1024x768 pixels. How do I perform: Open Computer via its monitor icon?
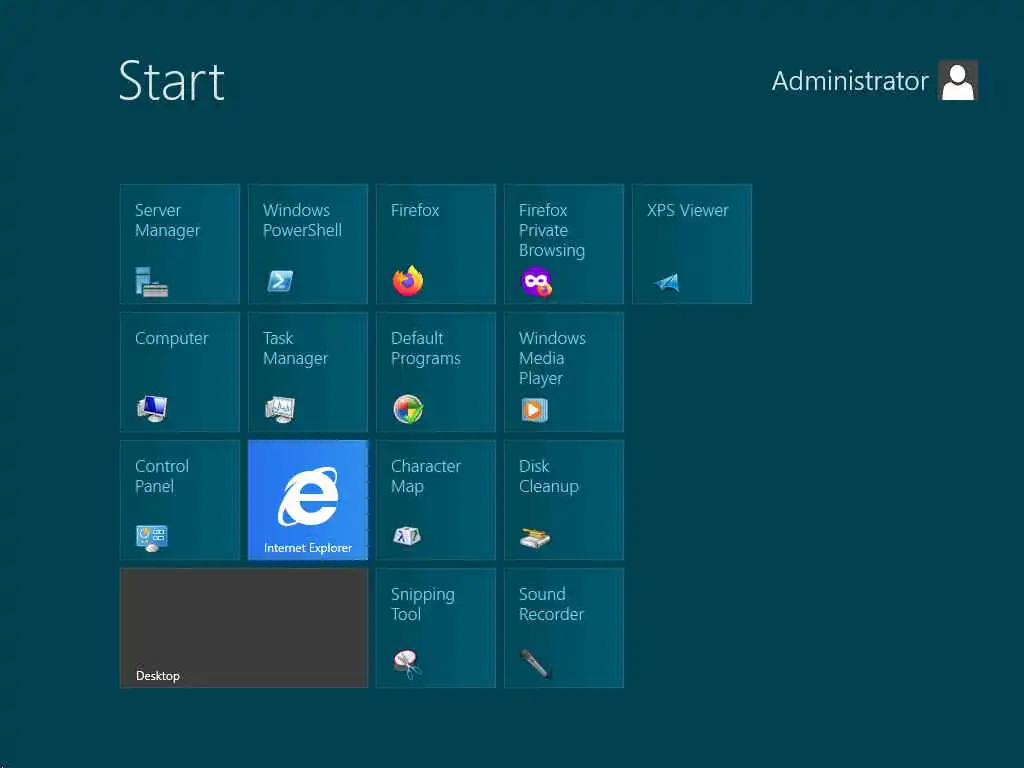152,409
